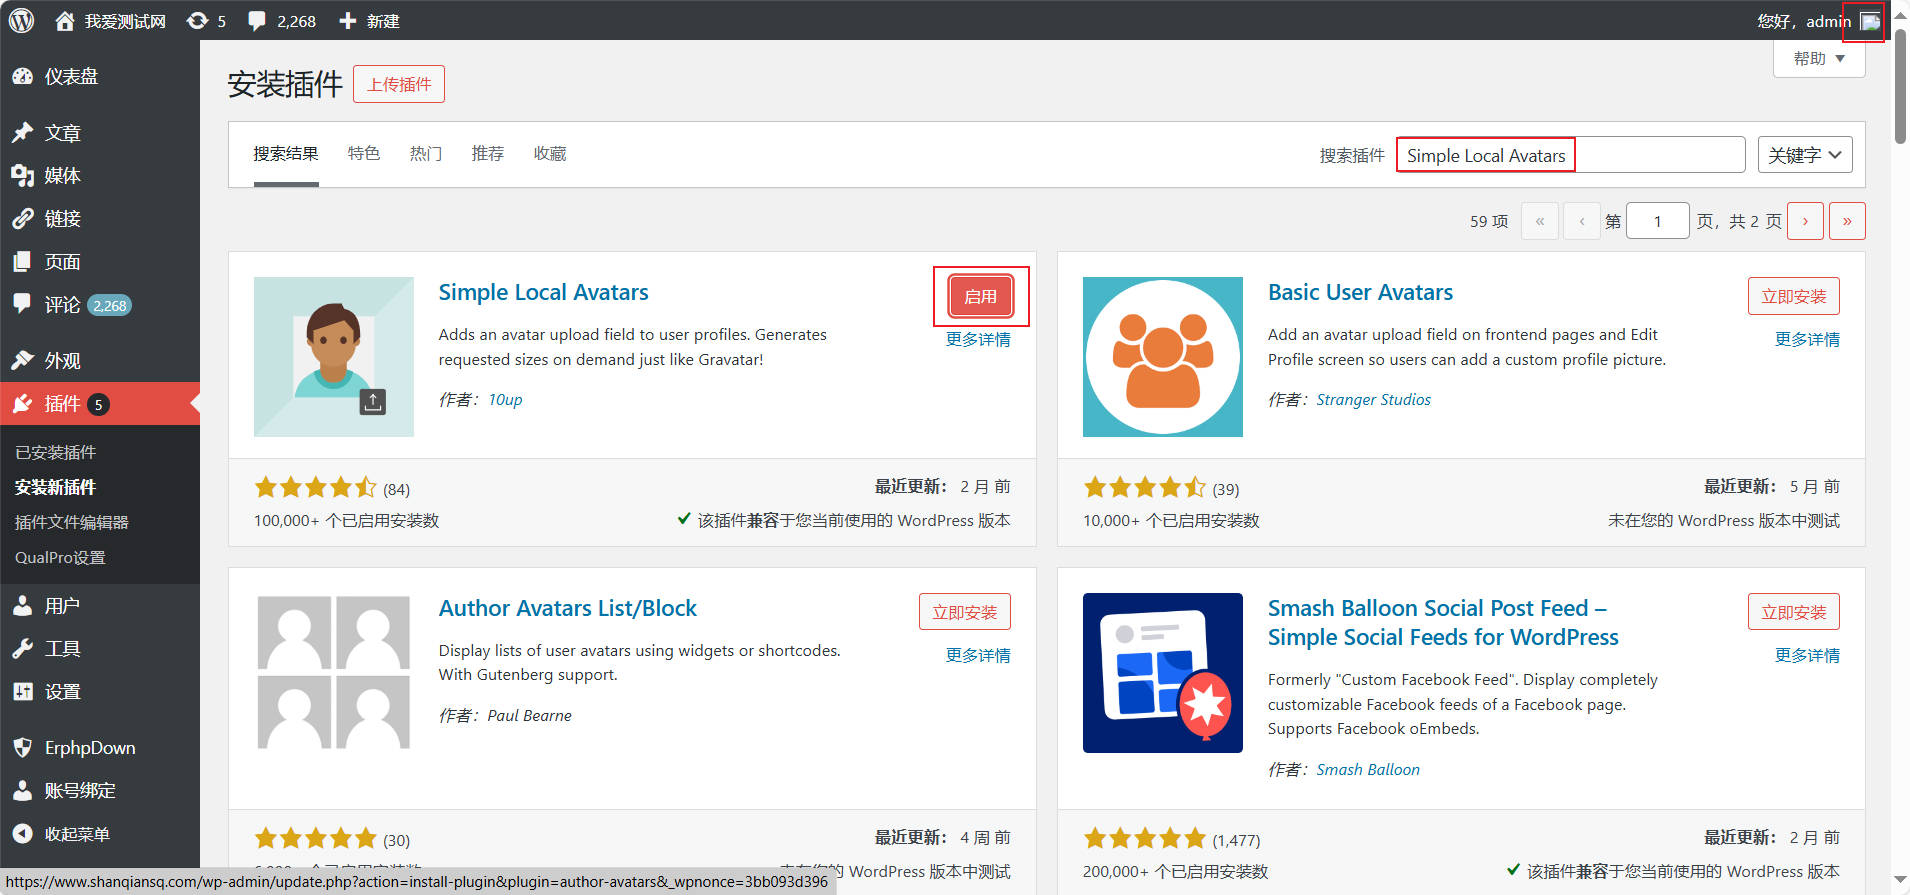This screenshot has width=1910, height=895.
Task: Open 评论 comments icon in sidebar
Action: coord(22,304)
